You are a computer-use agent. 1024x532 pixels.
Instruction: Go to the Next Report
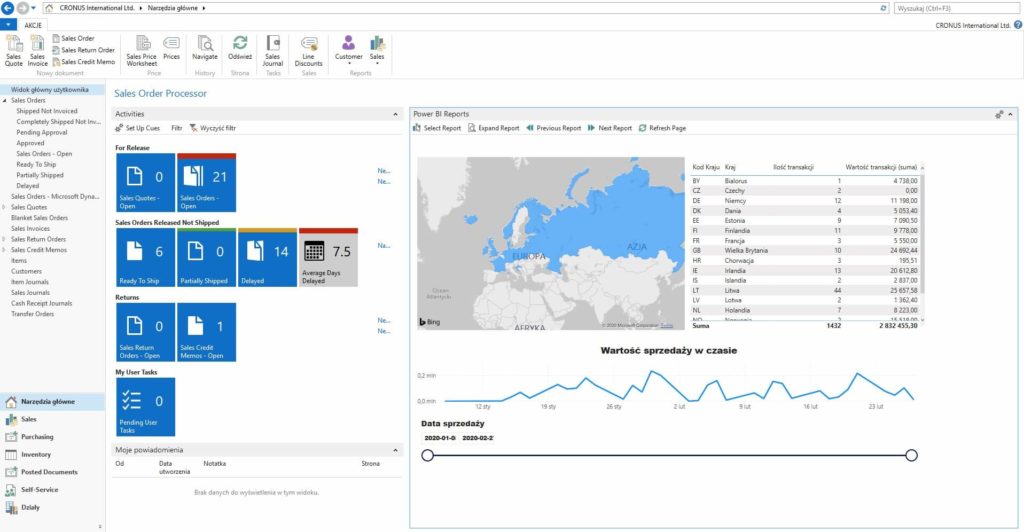coord(610,129)
